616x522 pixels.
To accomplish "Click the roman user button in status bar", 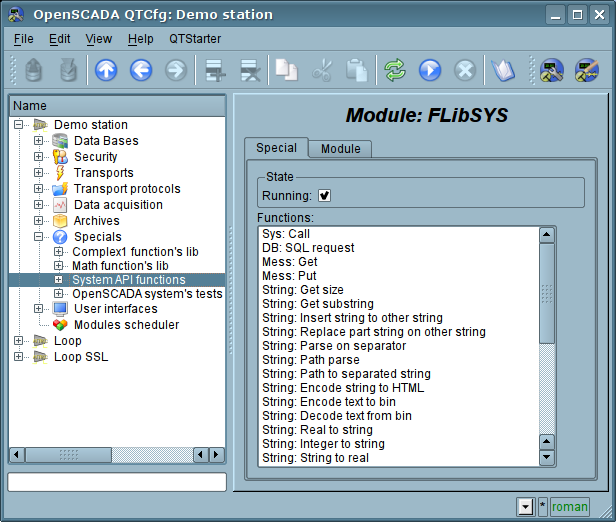I will coord(570,507).
